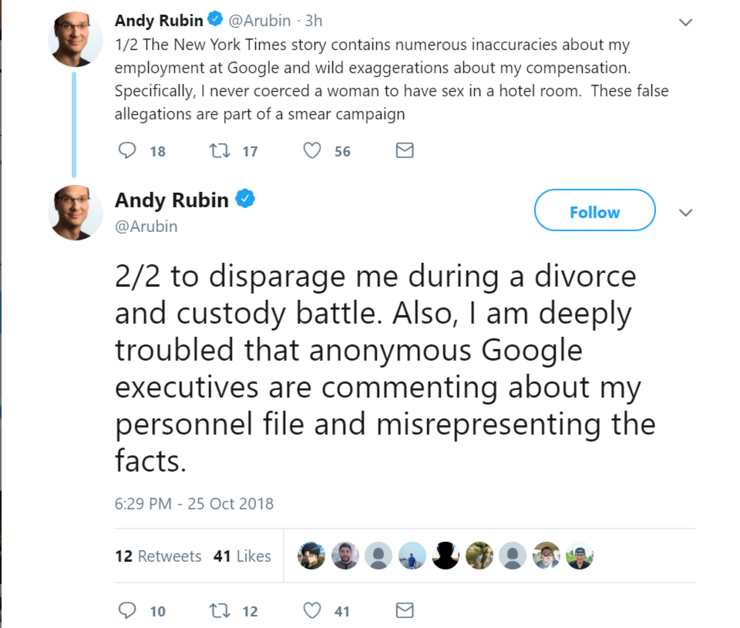The height and width of the screenshot is (628, 740).
Task: Reply to the first 1/2 tweet
Action: [x=127, y=151]
